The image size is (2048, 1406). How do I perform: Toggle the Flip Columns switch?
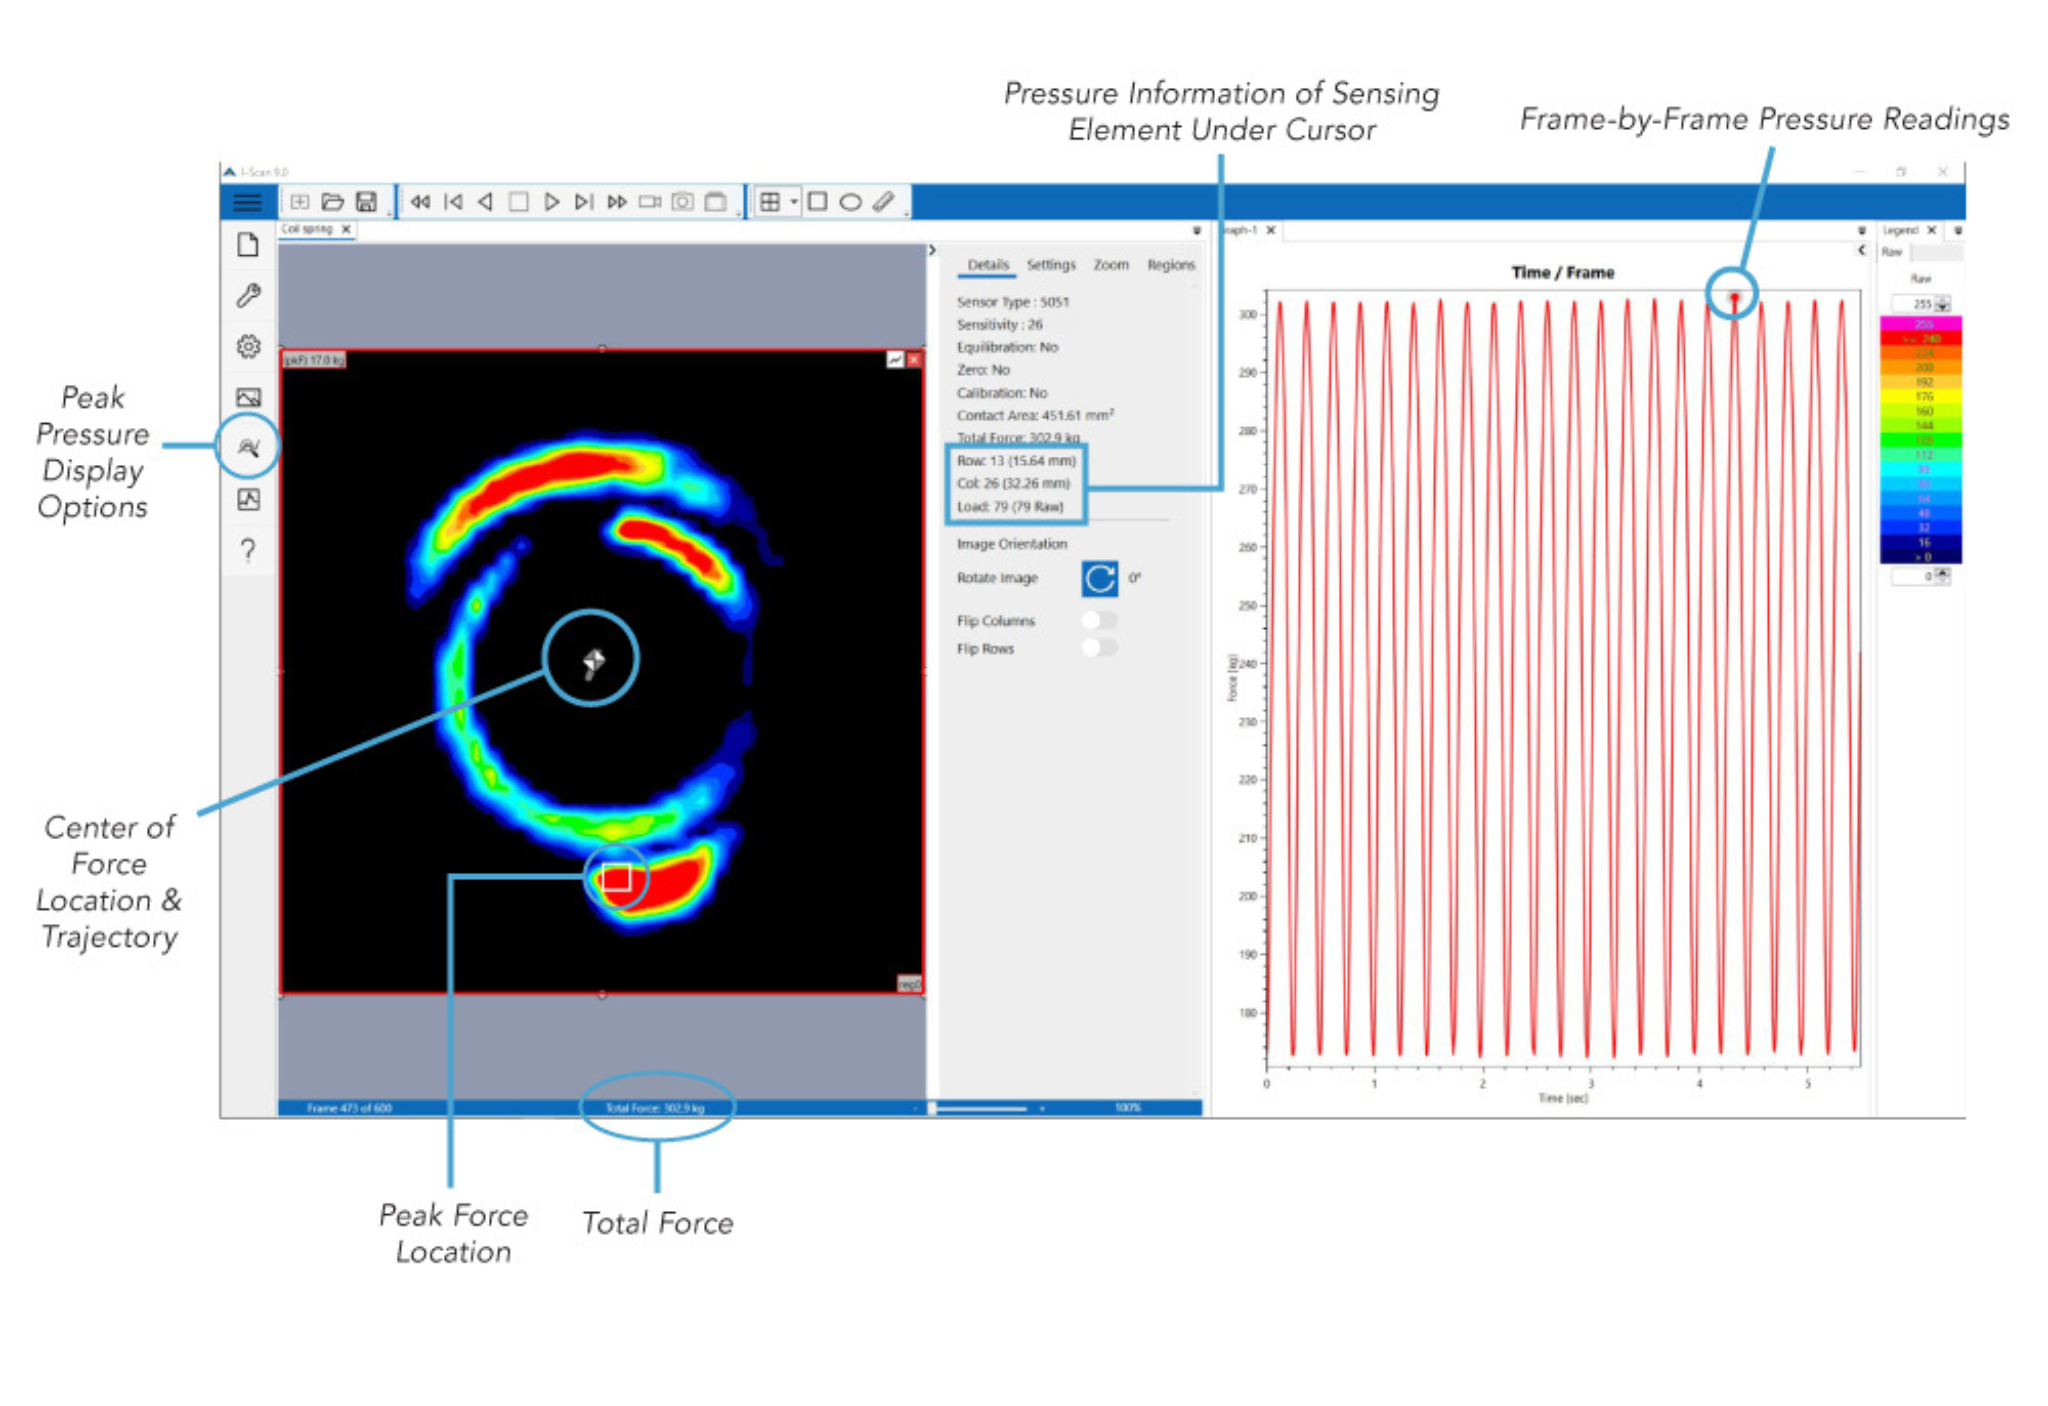pyautogui.click(x=1100, y=620)
